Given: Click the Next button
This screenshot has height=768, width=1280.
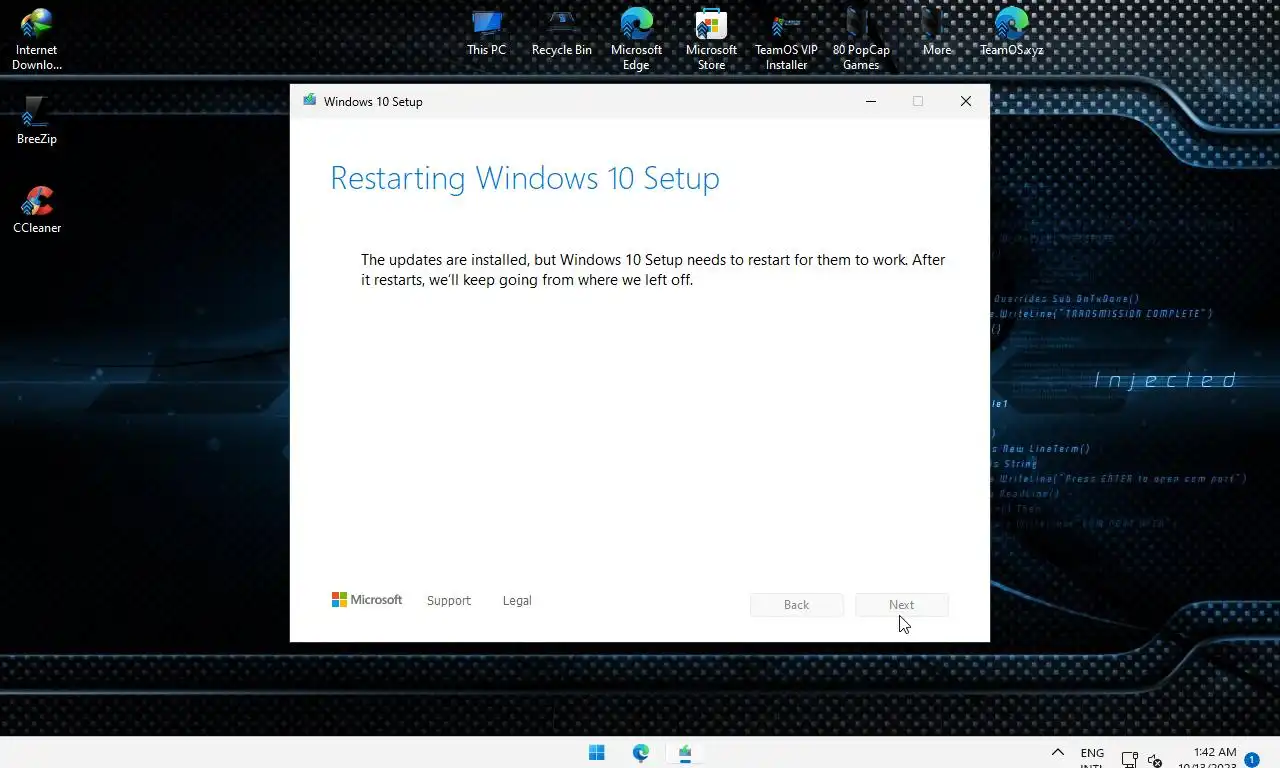Looking at the screenshot, I should pos(901,605).
